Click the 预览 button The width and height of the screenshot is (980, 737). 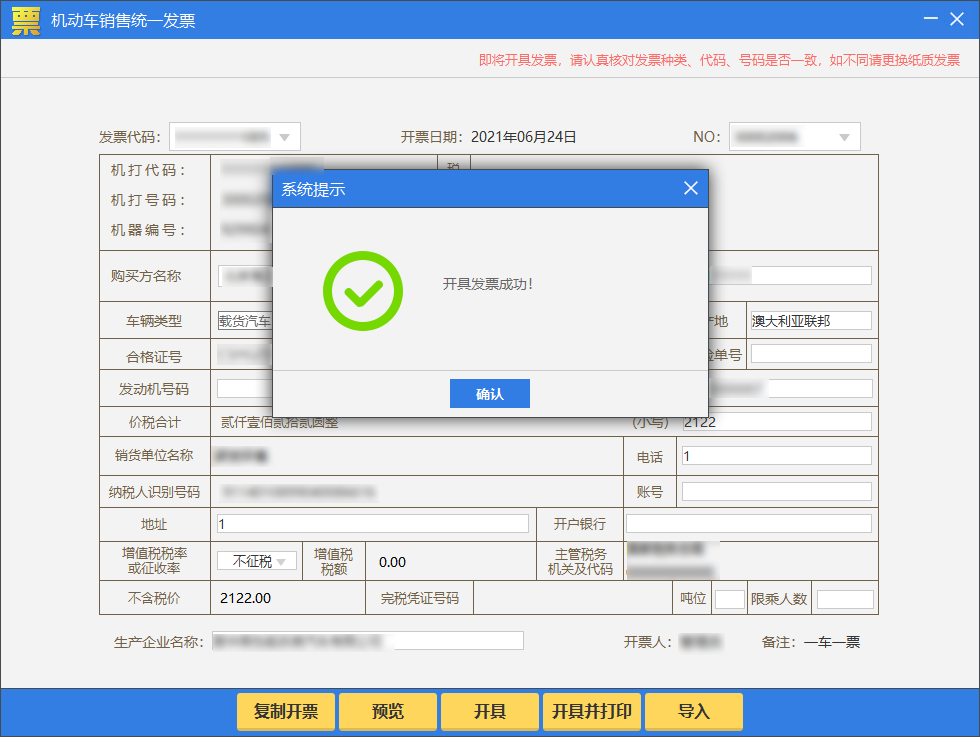click(388, 712)
